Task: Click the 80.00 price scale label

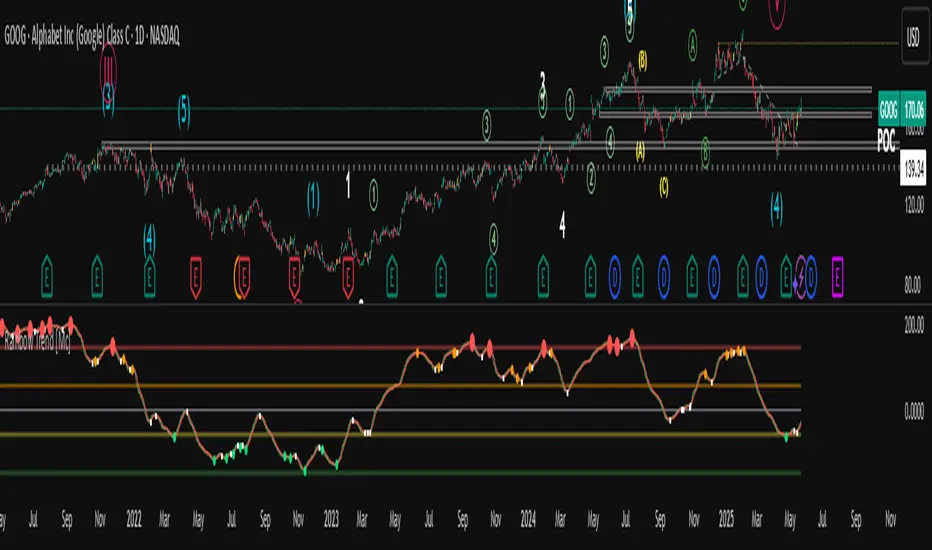Action: (914, 285)
